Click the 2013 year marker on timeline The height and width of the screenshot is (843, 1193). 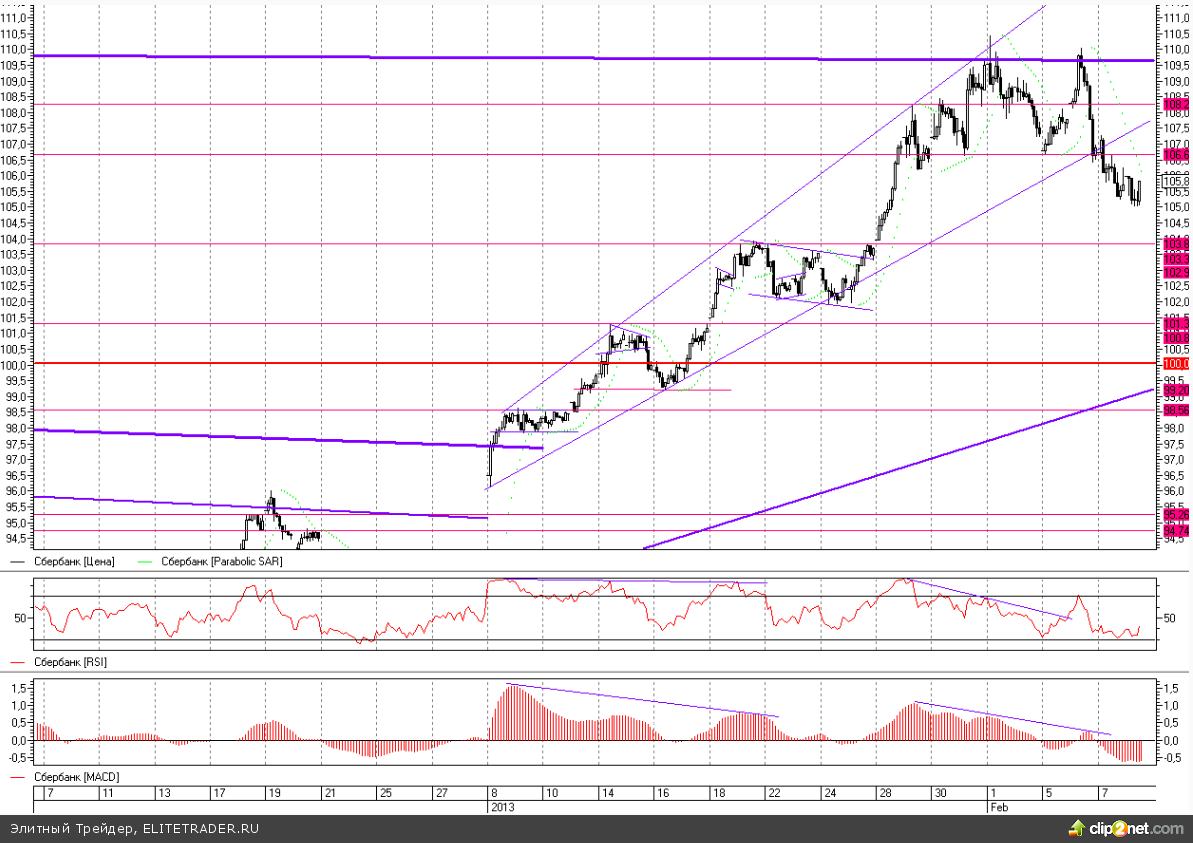click(501, 806)
